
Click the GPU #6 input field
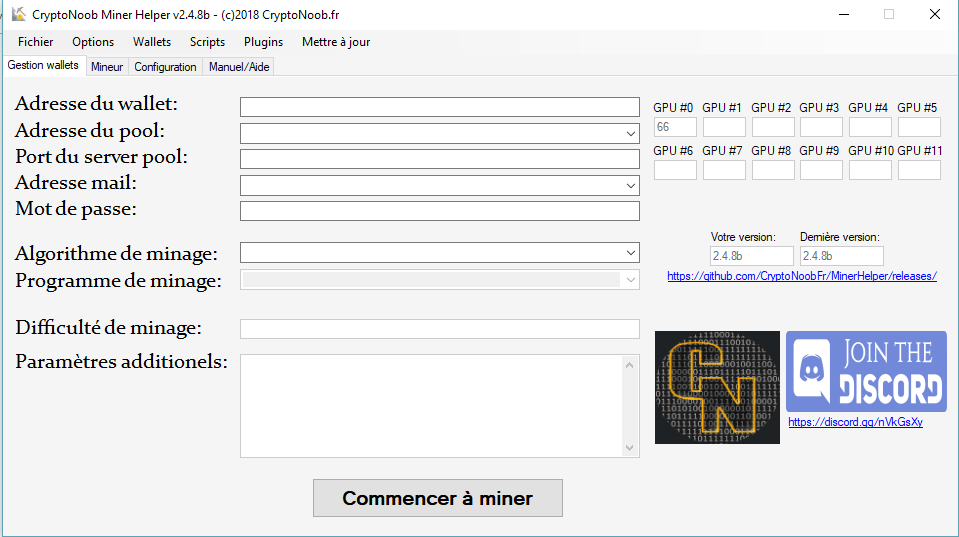coord(675,170)
